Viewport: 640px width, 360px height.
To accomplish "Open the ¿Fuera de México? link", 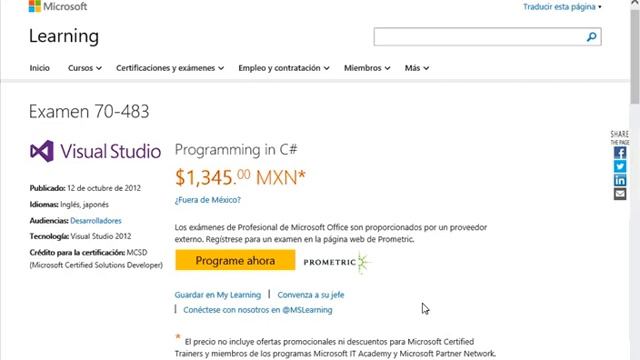I will 208,200.
